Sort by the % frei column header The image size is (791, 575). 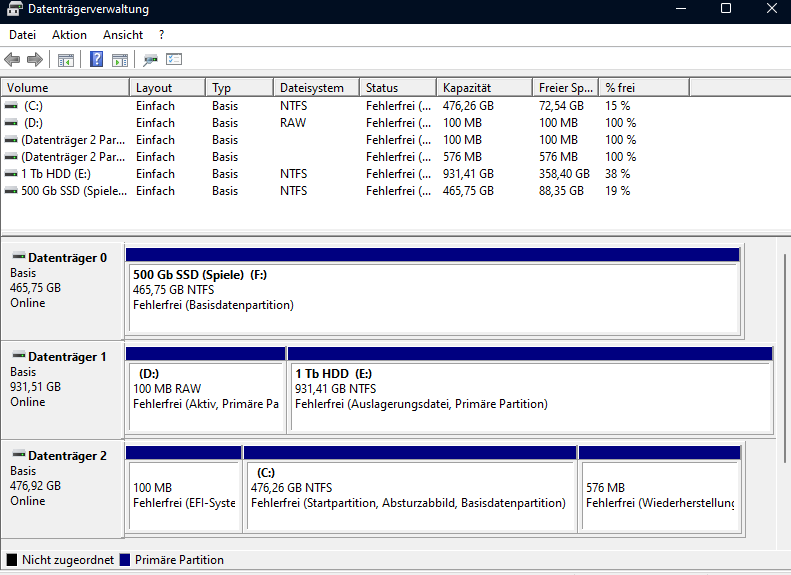tap(644, 88)
